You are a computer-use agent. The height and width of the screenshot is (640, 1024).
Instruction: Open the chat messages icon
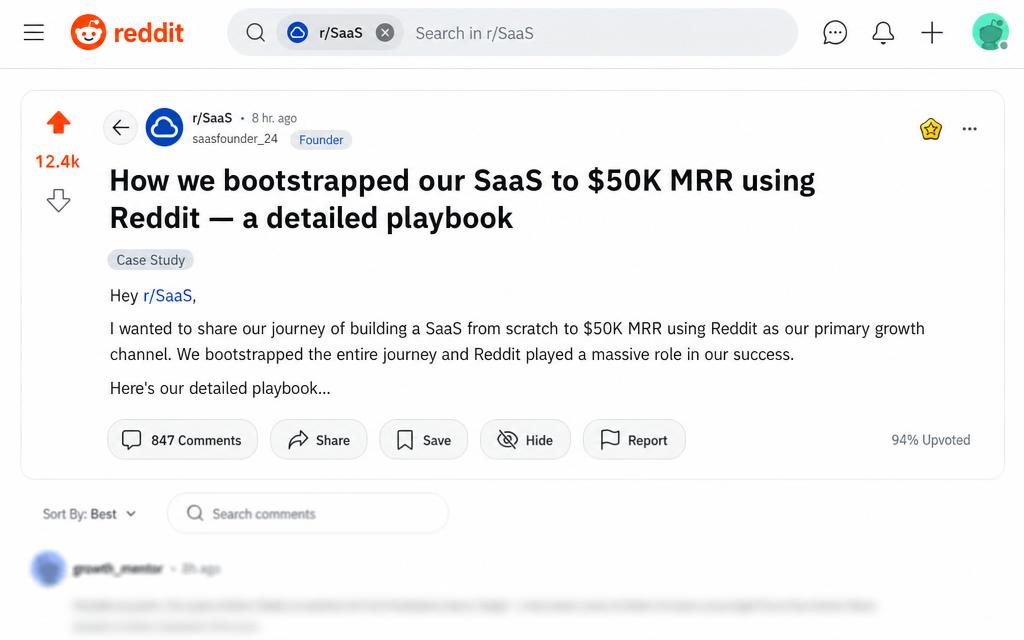coord(835,33)
